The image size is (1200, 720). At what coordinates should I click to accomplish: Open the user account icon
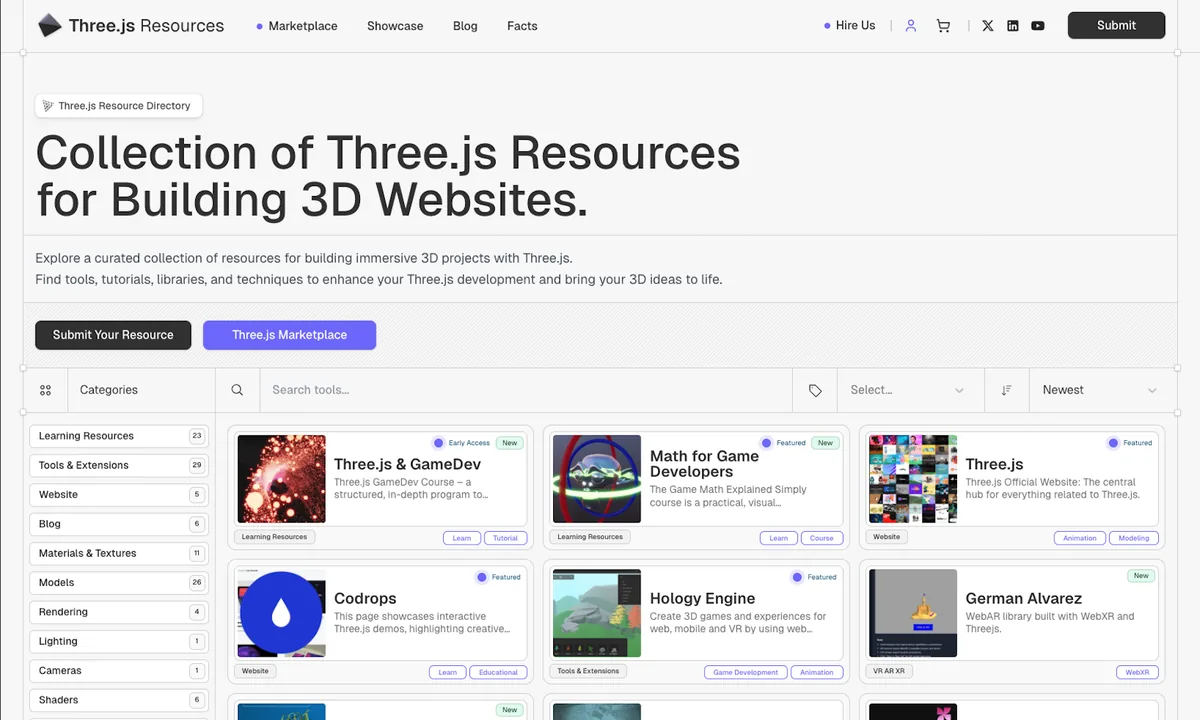click(911, 26)
